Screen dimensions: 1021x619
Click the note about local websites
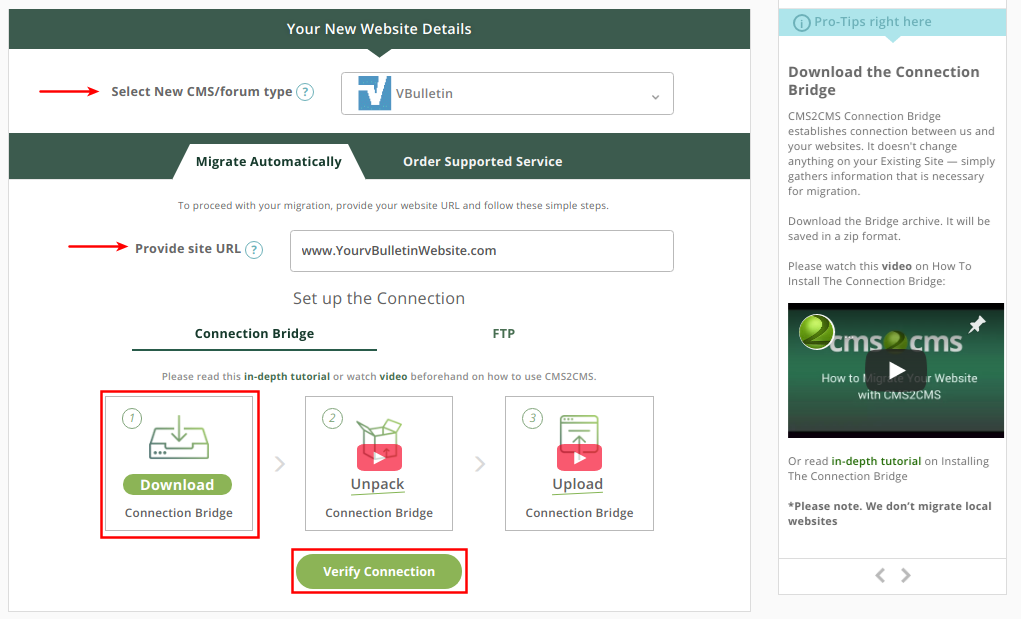(x=889, y=514)
